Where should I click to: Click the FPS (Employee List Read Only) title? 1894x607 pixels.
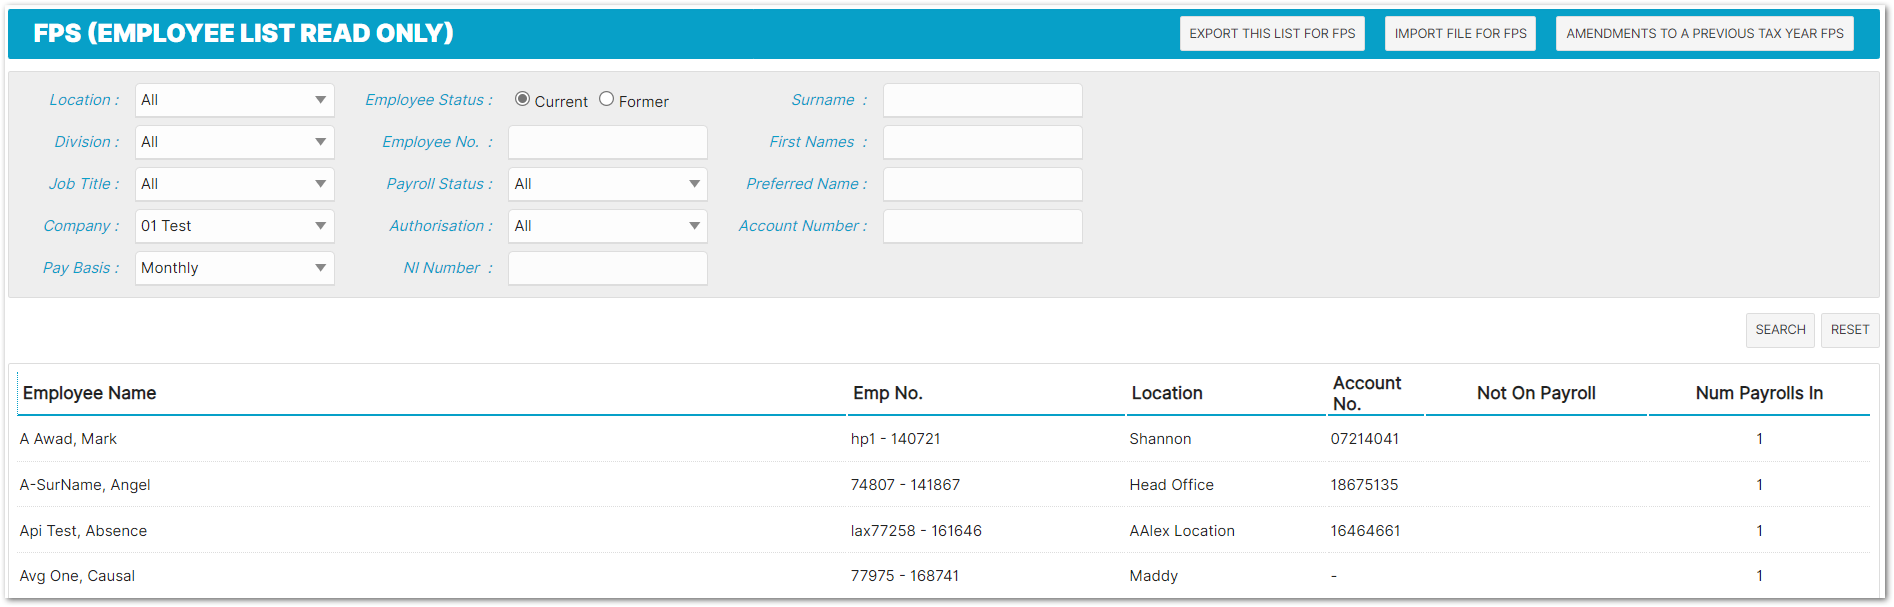[243, 33]
